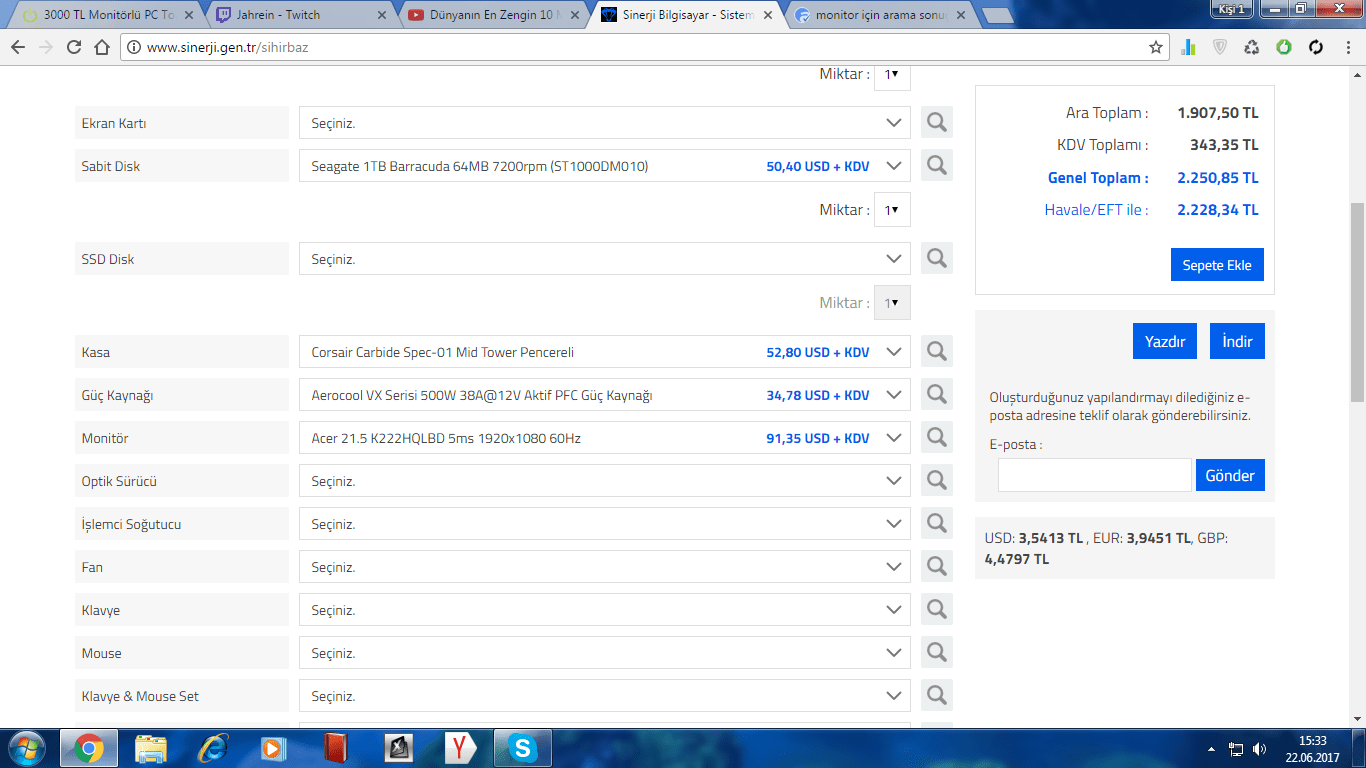Click the magnifier next to Monitör

point(936,438)
